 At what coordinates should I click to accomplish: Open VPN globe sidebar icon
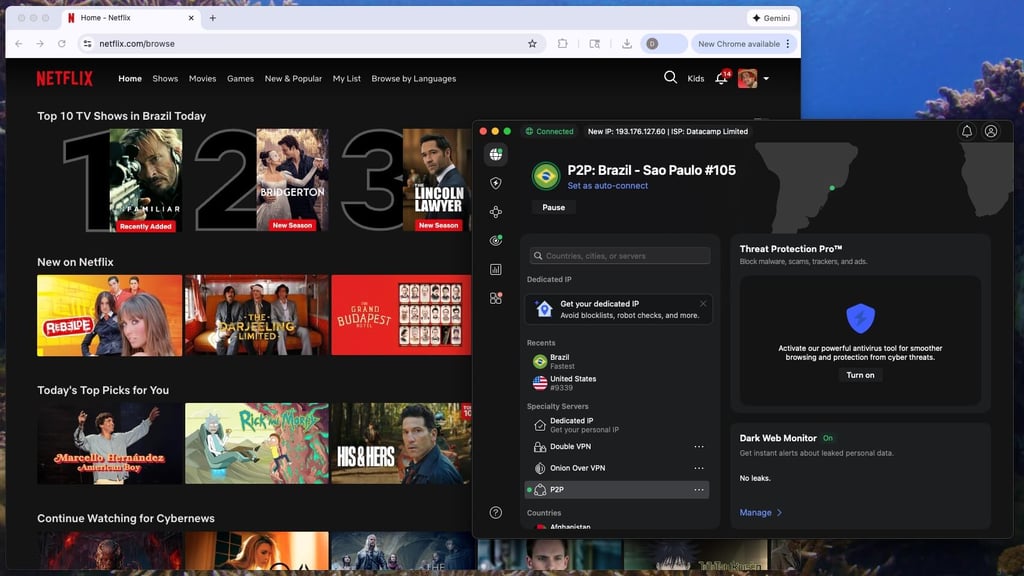[496, 155]
